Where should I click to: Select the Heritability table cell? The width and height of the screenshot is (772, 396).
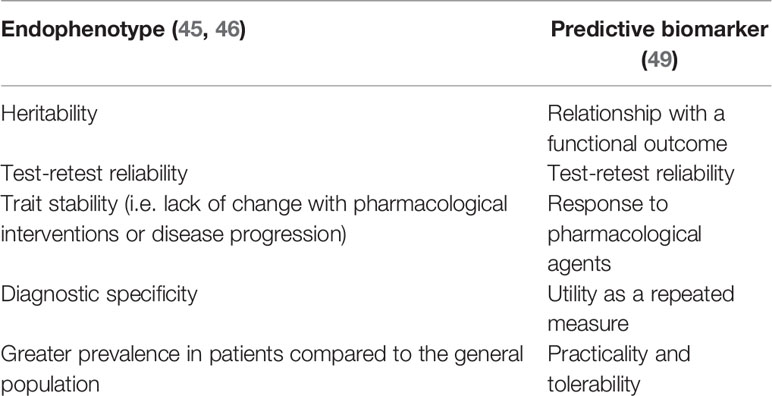point(49,115)
